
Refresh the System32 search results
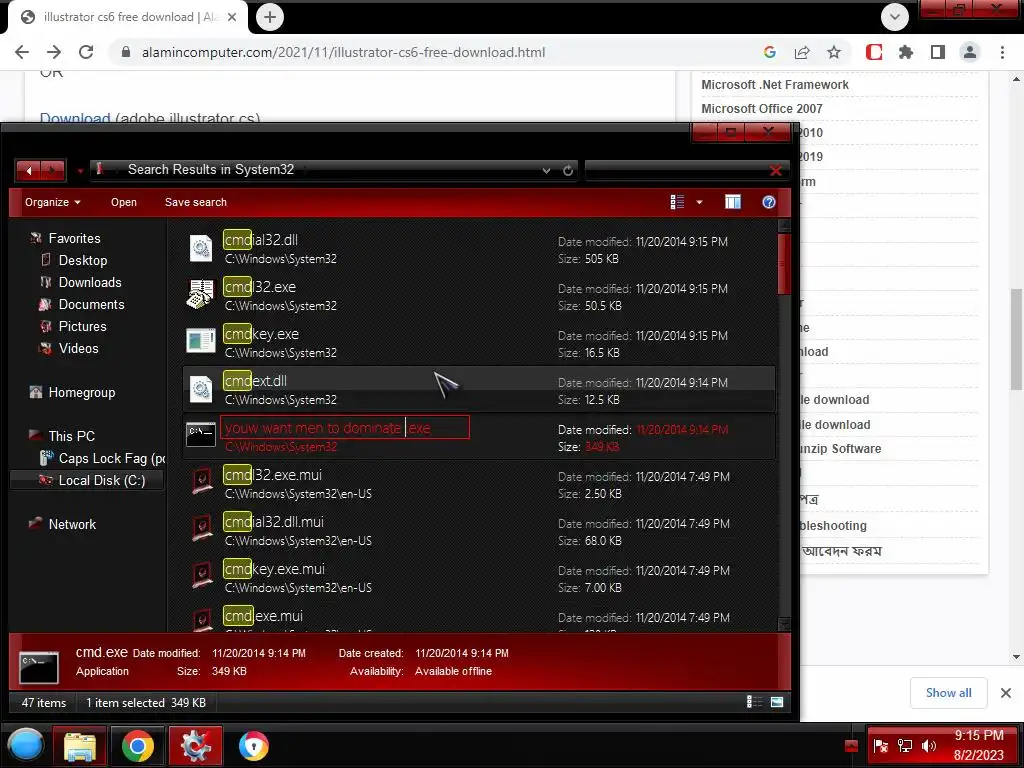[568, 170]
